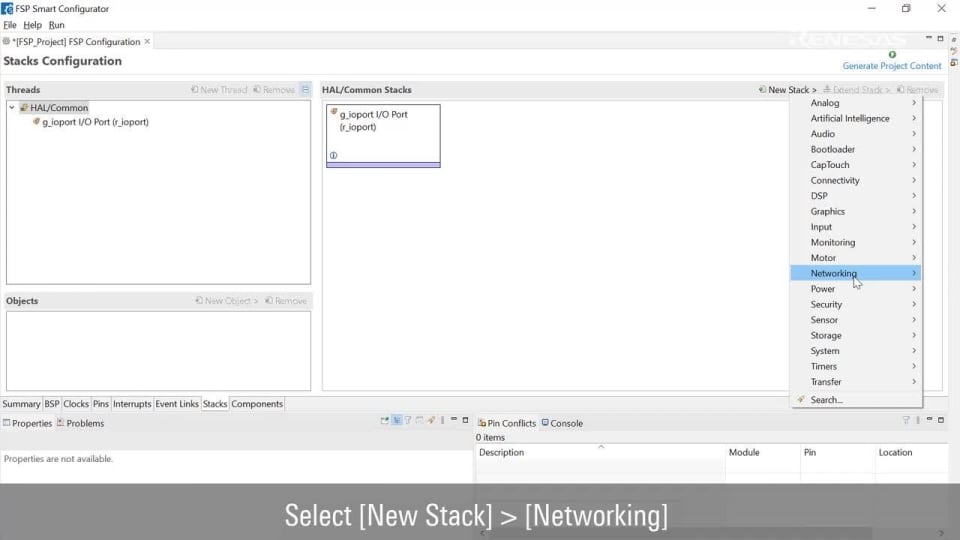Expand the Connectivity submenu
This screenshot has height=540, width=960.
click(856, 180)
